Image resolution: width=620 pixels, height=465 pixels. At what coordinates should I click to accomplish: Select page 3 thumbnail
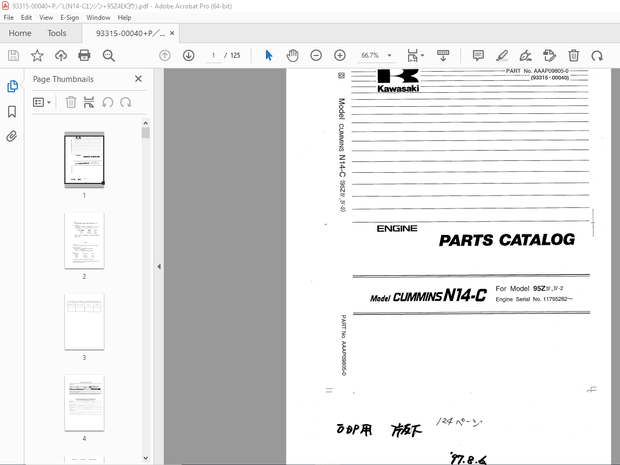coord(84,322)
